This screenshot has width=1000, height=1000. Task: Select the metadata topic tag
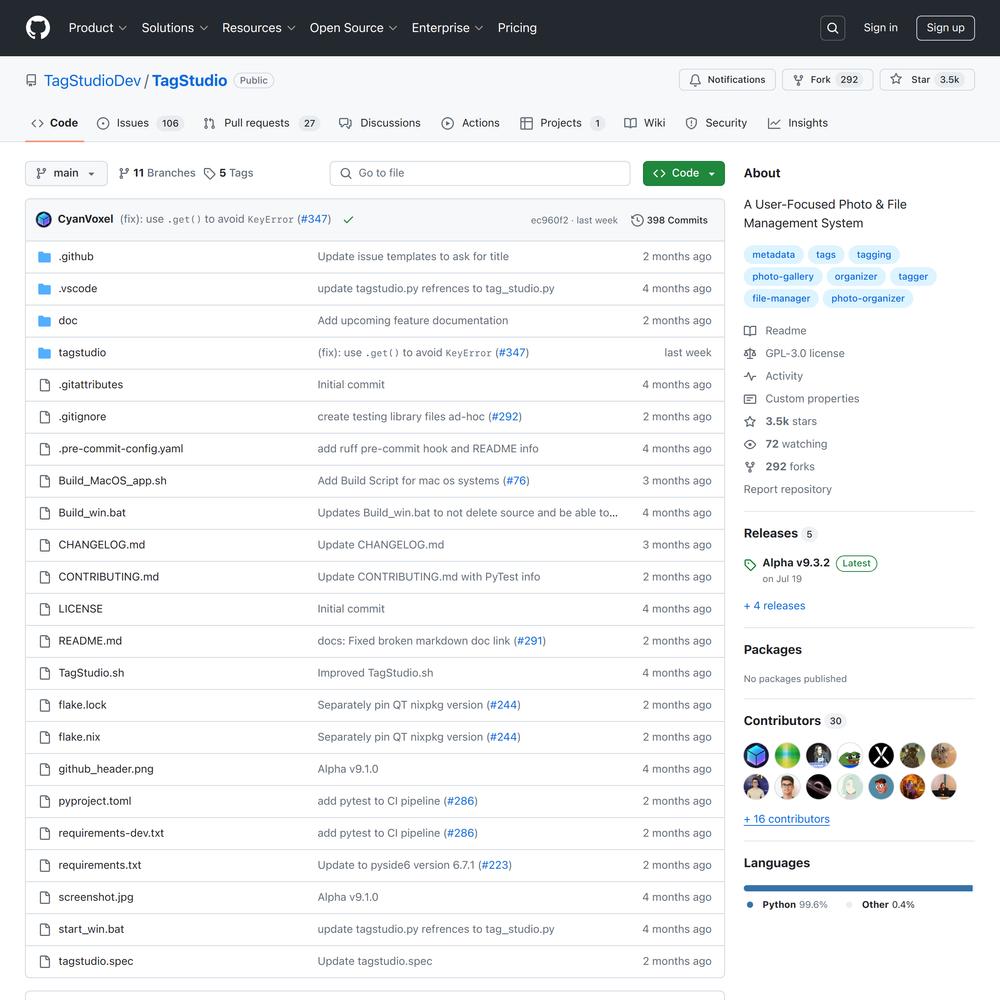tap(773, 254)
